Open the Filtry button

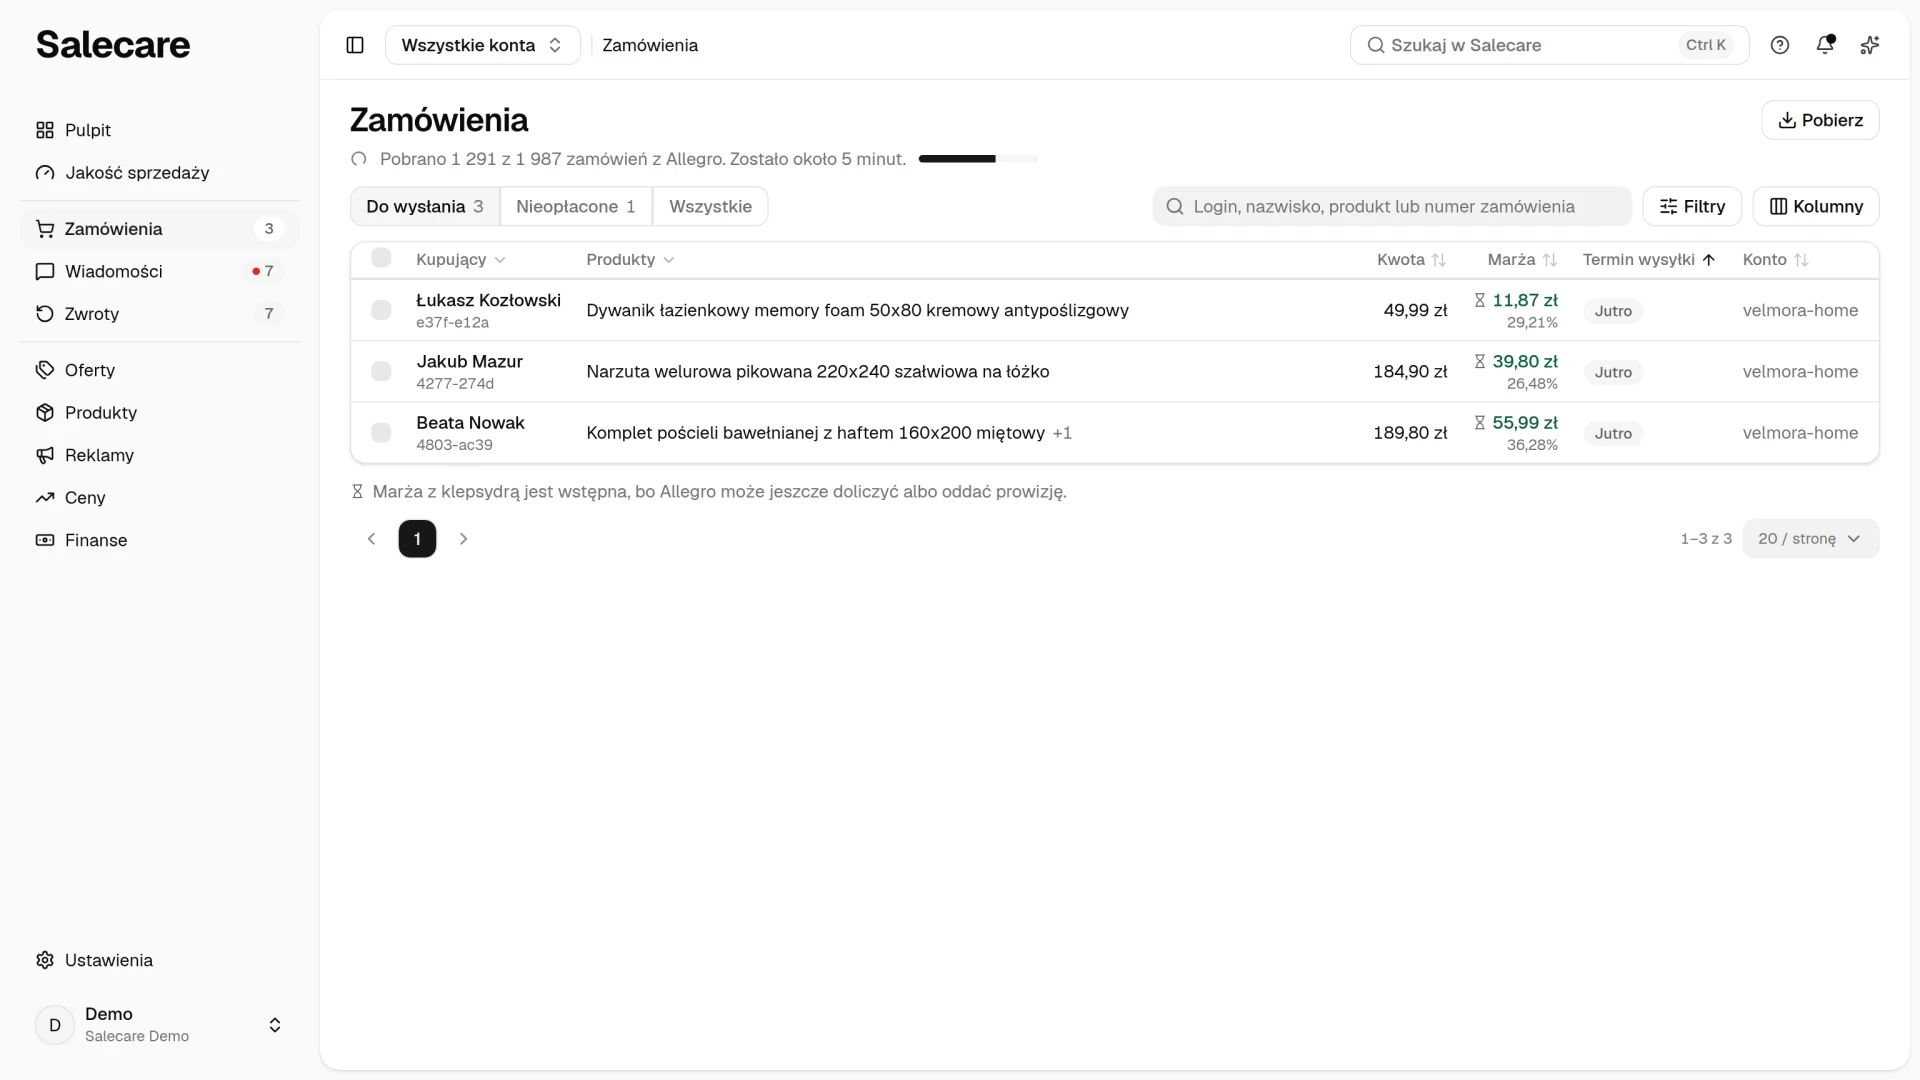coord(1692,207)
